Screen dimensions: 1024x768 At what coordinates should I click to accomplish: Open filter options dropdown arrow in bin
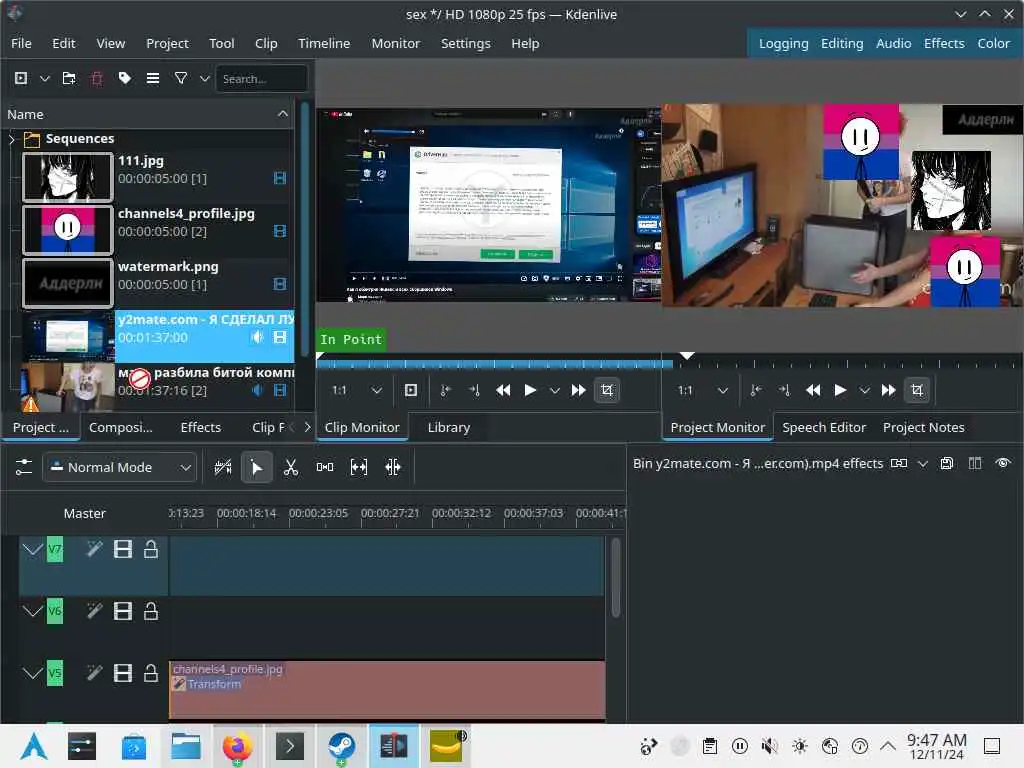[x=204, y=78]
